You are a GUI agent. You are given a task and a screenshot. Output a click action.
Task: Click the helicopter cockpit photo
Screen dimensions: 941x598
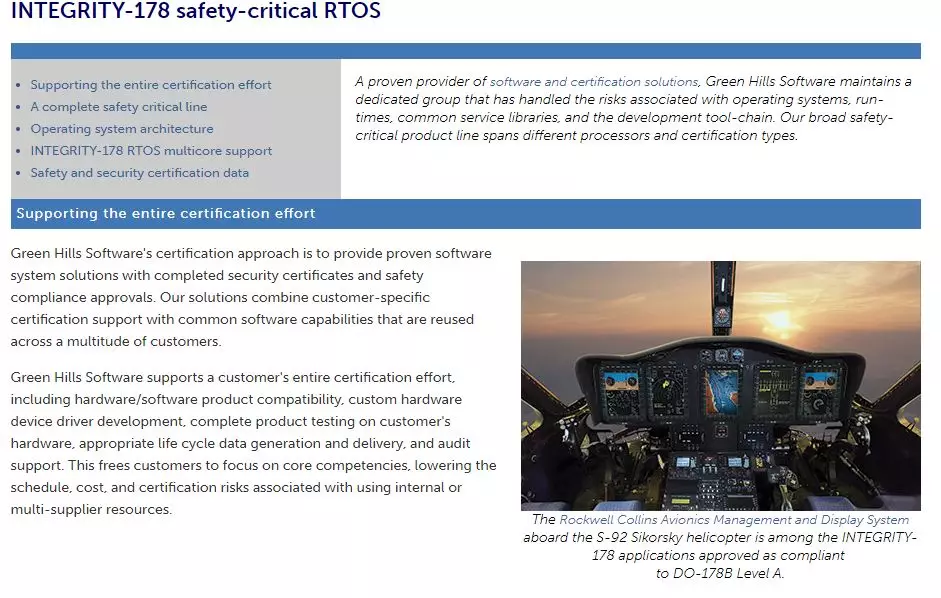click(x=721, y=385)
